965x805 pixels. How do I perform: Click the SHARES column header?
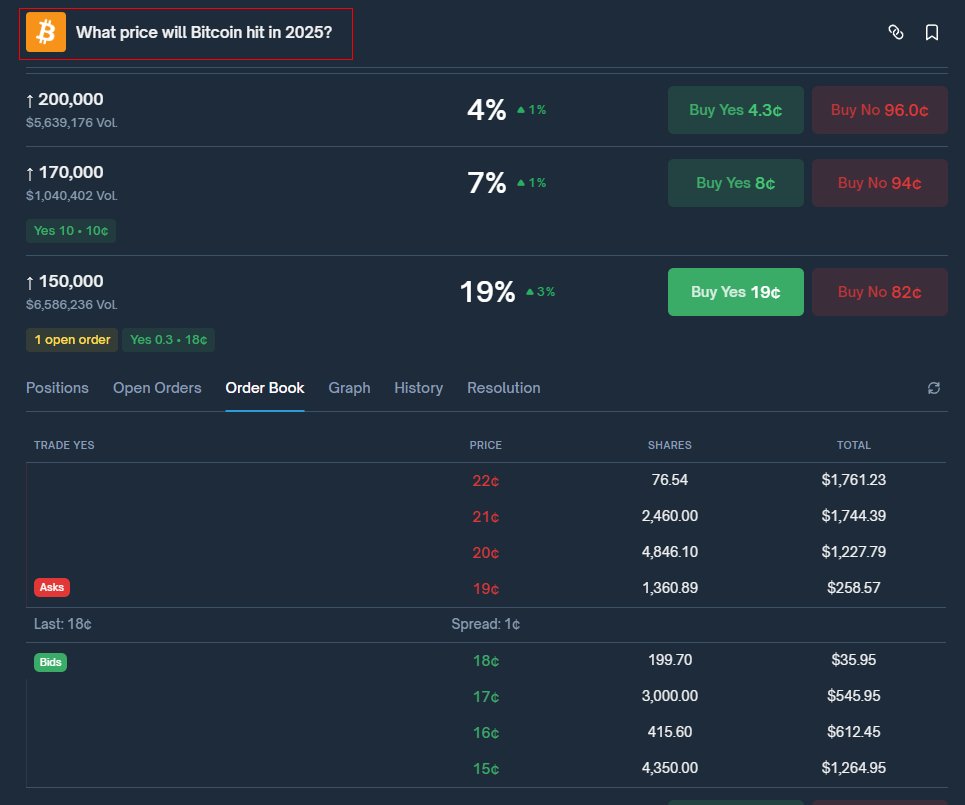pyautogui.click(x=670, y=445)
